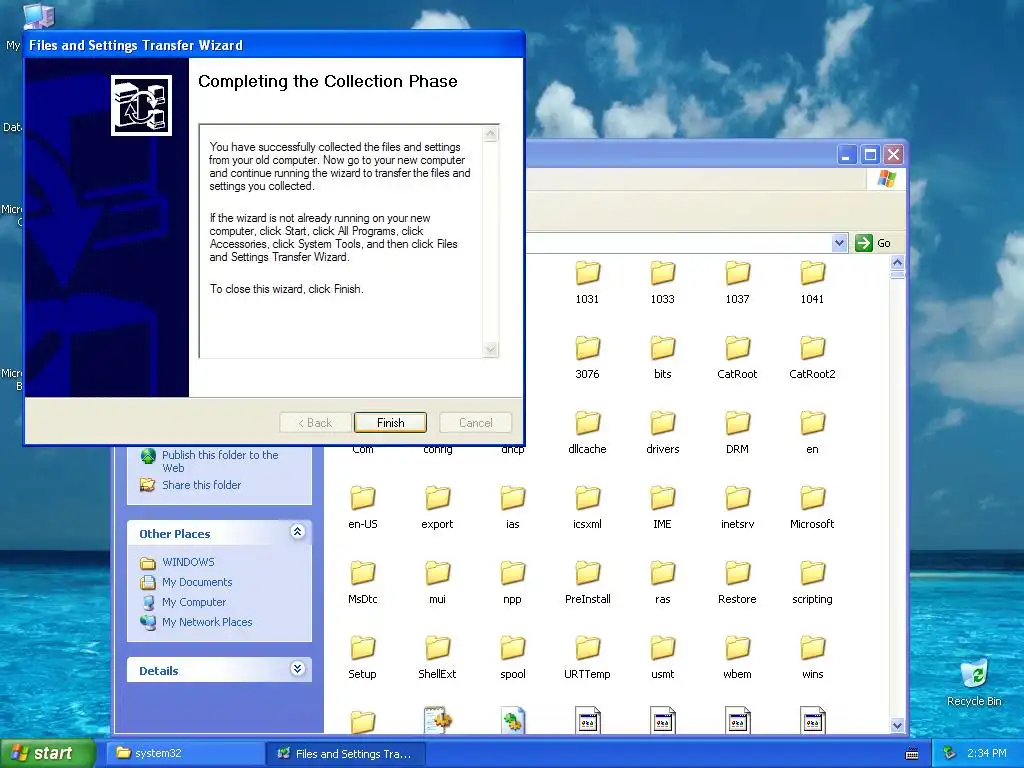Select the 1033 folder icon
The width and height of the screenshot is (1024, 768).
click(x=662, y=273)
